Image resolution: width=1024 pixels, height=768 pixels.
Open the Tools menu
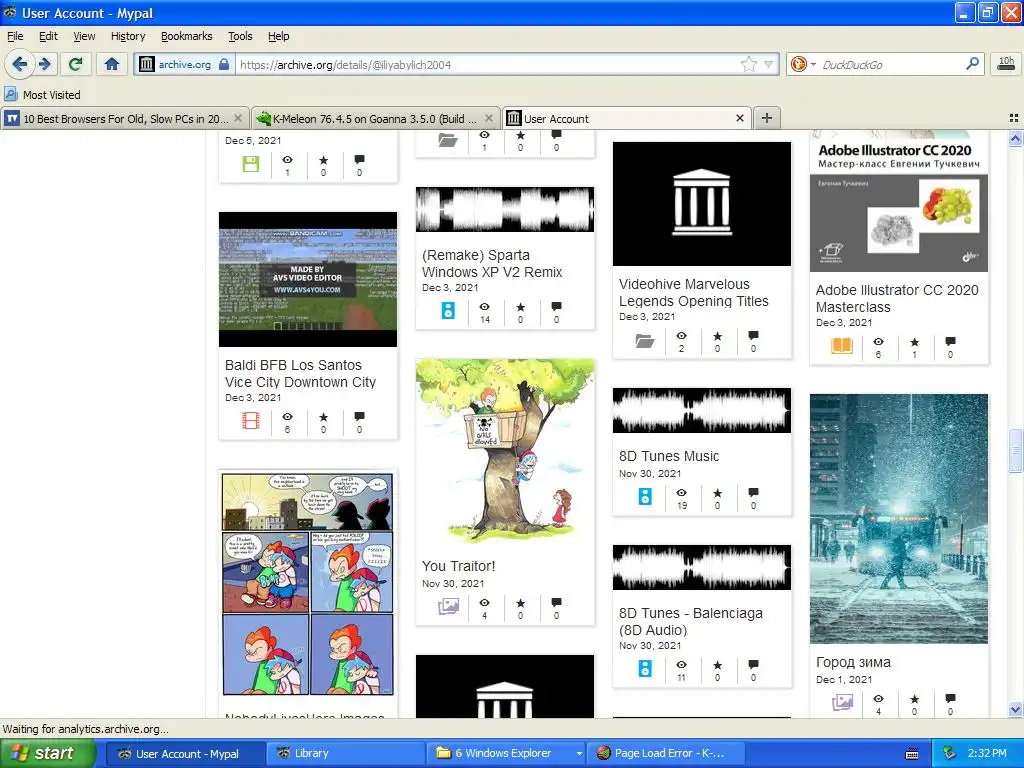[x=240, y=37]
